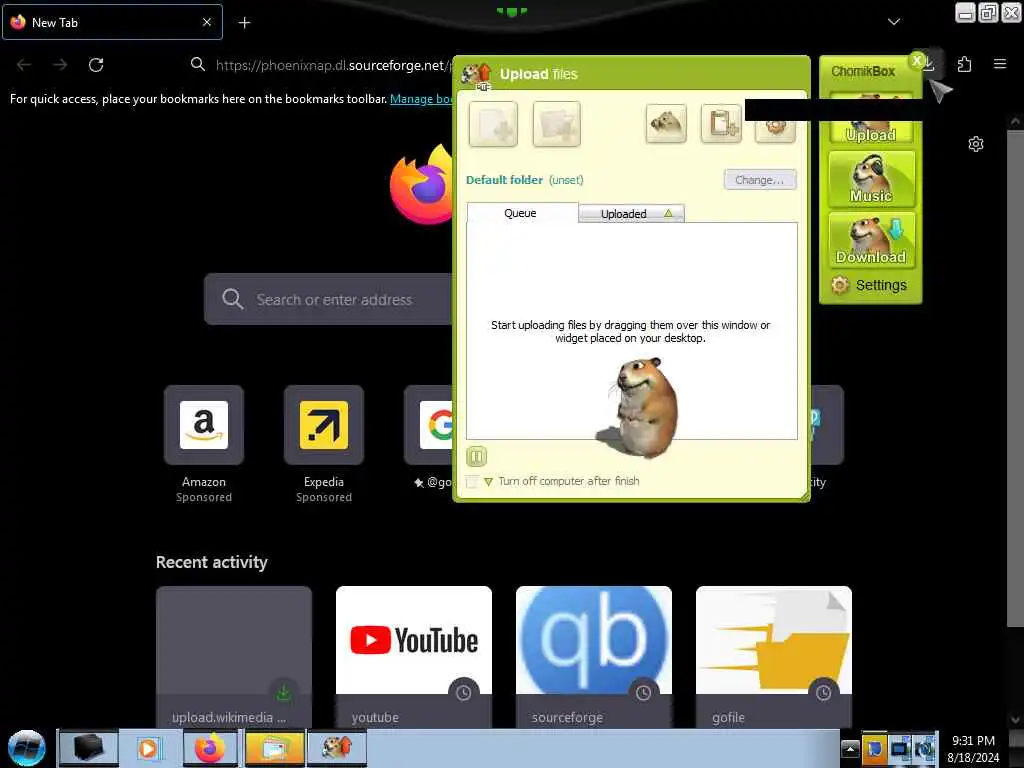Click the network icon in system tray
The width and height of the screenshot is (1024, 768).
[x=900, y=748]
